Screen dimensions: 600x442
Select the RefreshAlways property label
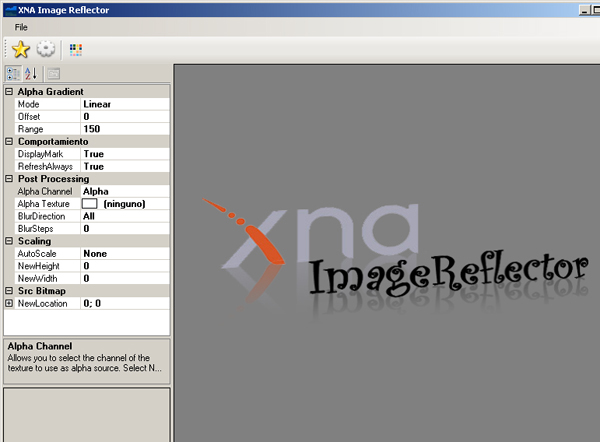pyautogui.click(x=45, y=166)
